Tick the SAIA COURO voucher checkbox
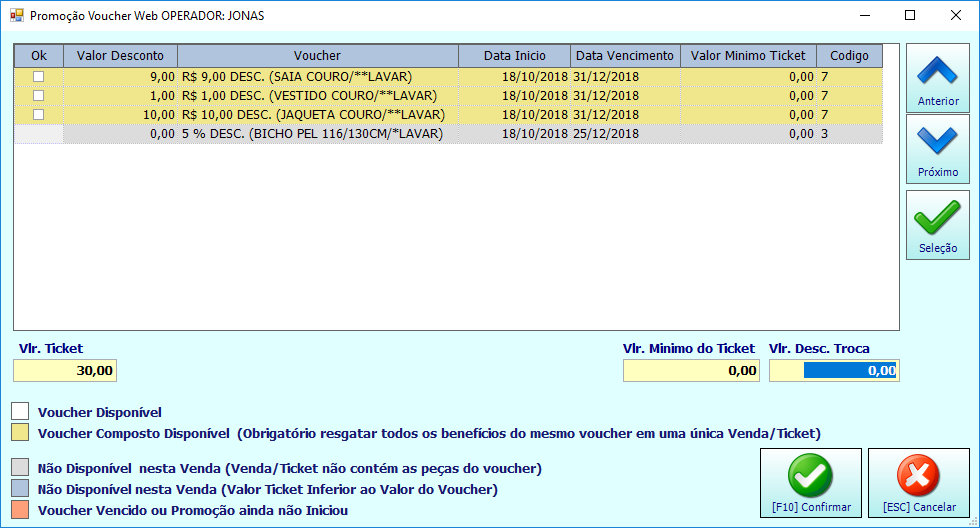This screenshot has width=980, height=528. point(39,76)
